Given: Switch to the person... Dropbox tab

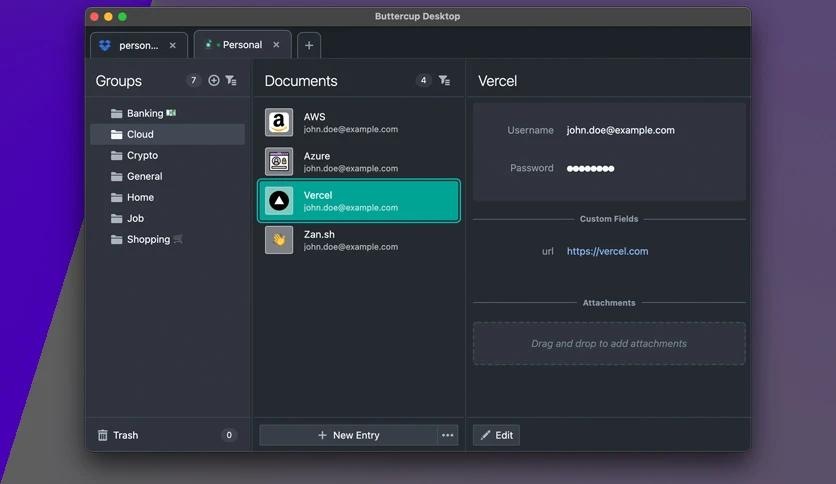Looking at the screenshot, I should [x=139, y=45].
